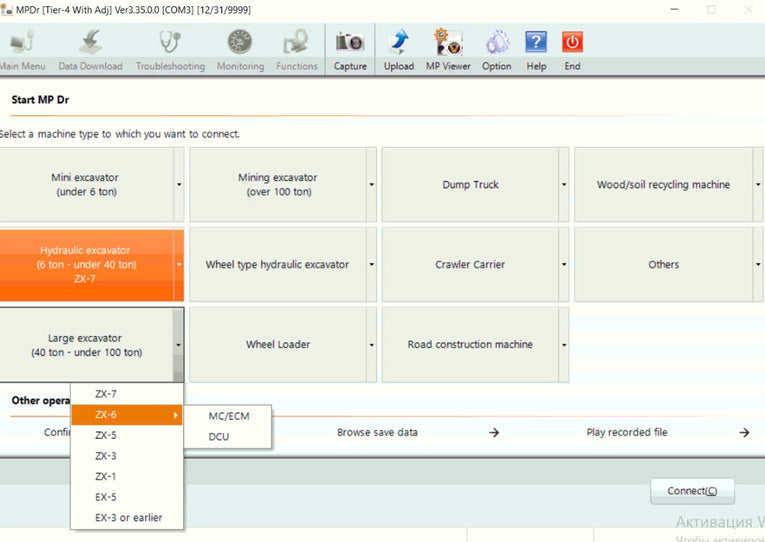Screen dimensions: 765x542
Task: Click Play recorded file option
Action: tap(626, 433)
